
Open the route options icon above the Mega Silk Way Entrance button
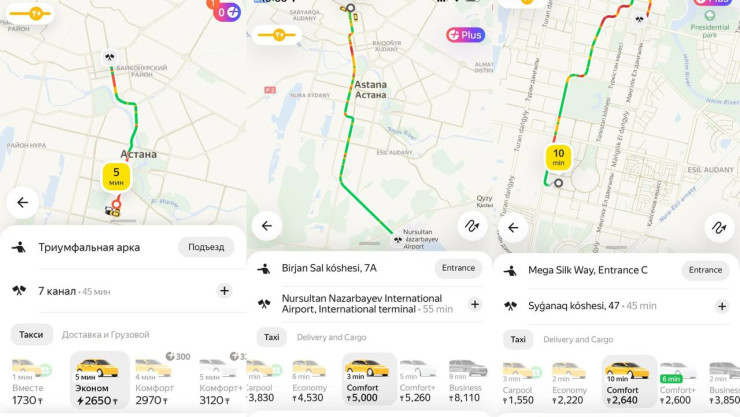pyautogui.click(x=718, y=227)
